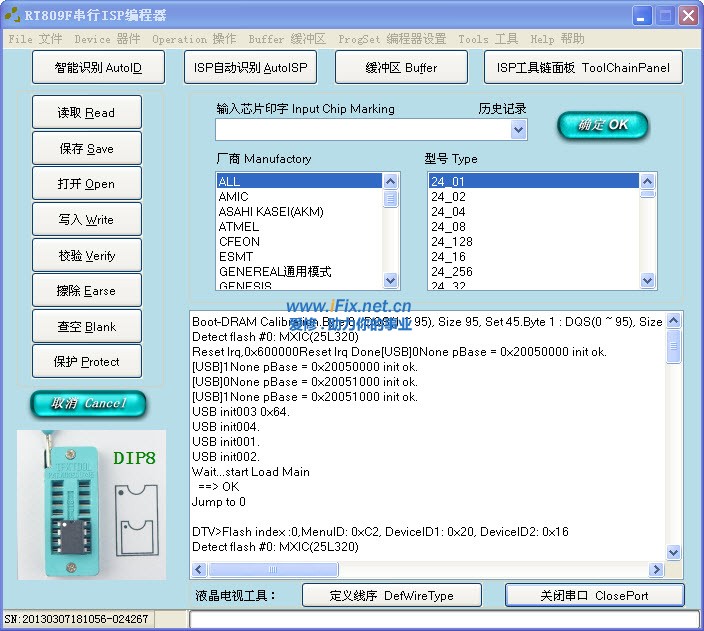704x631 pixels.
Task: Open the File 文件 menu
Action: click(35, 39)
